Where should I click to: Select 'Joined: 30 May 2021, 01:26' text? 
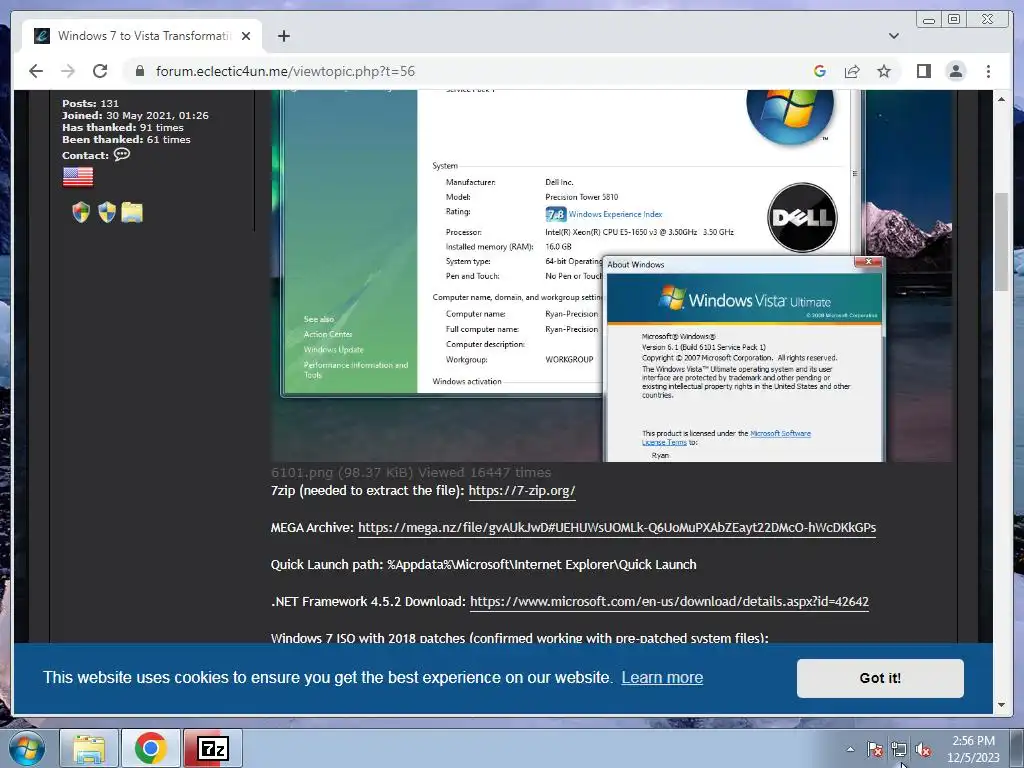[x=135, y=116]
